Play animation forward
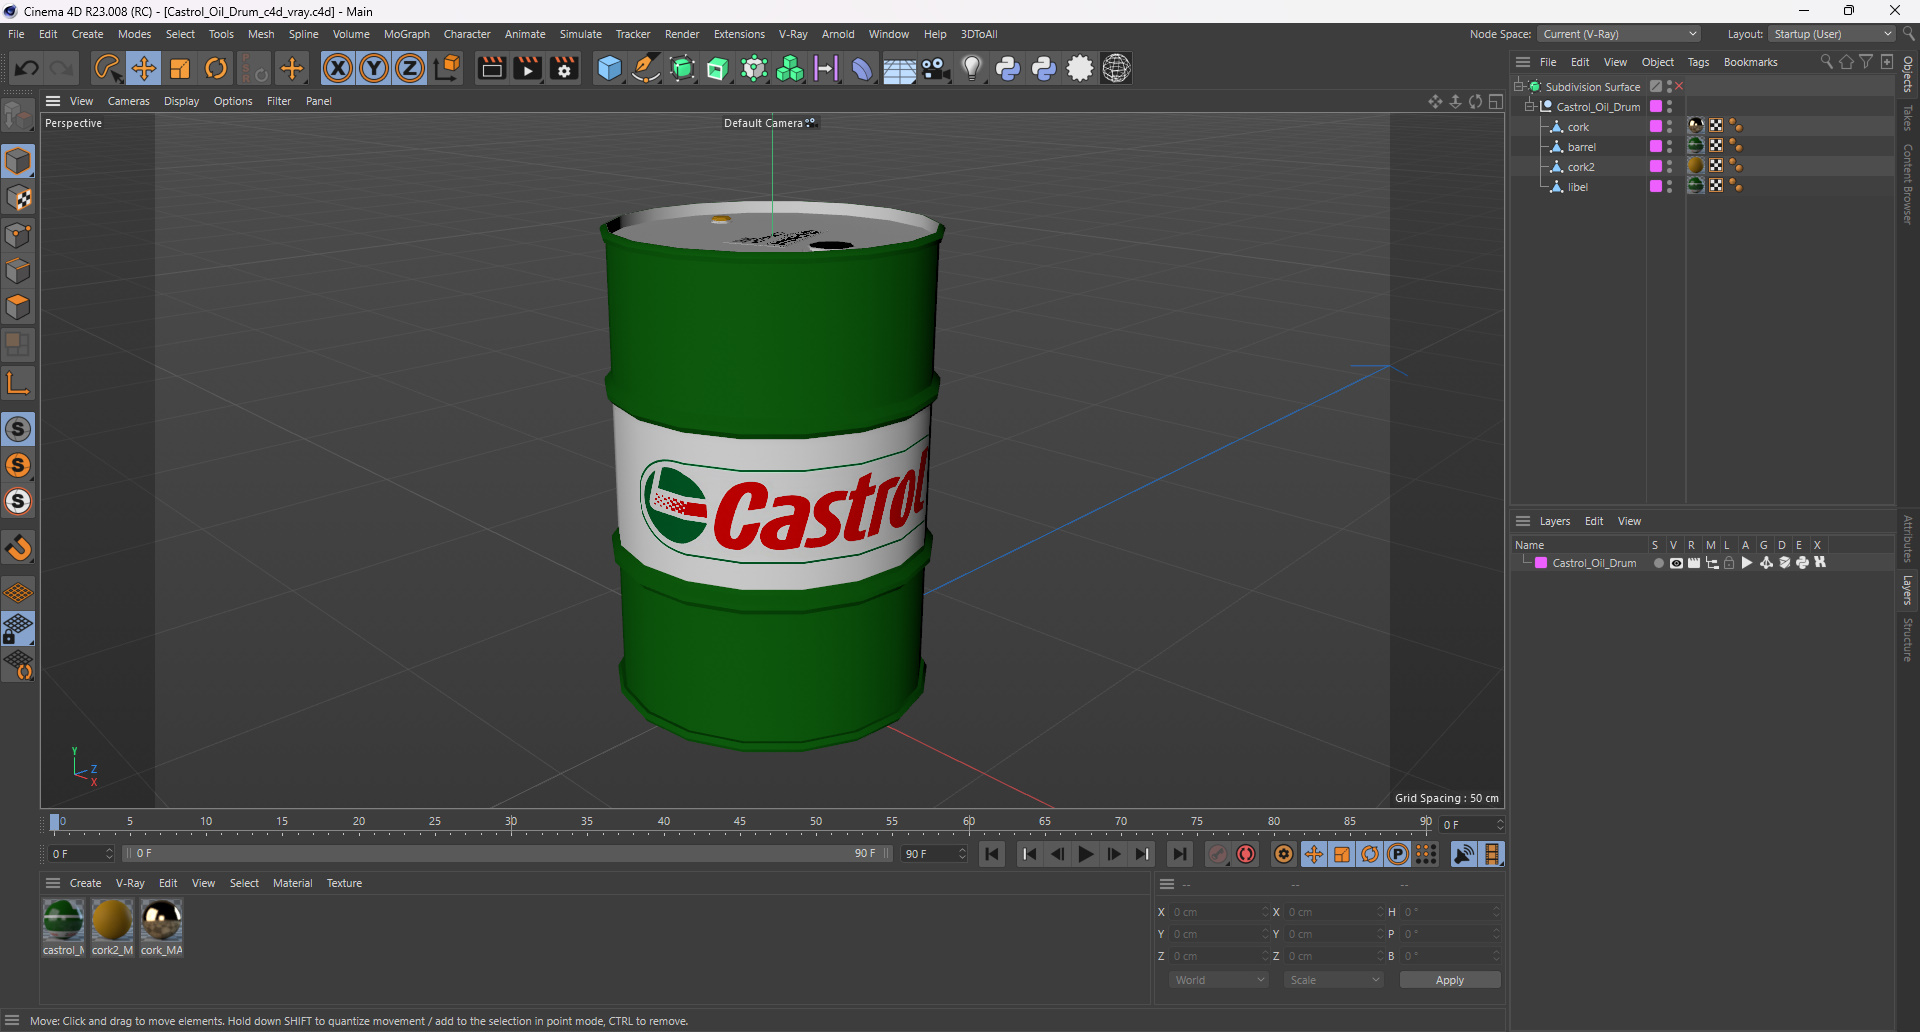 coord(1085,854)
